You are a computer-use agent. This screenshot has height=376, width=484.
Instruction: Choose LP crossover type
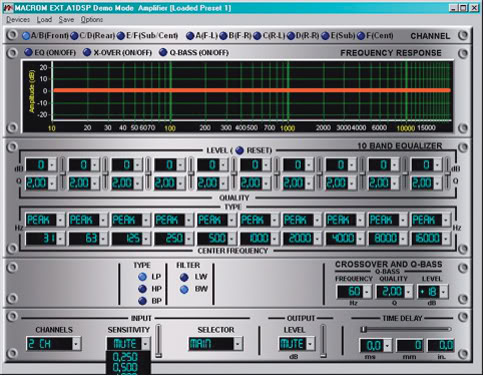click(x=142, y=277)
